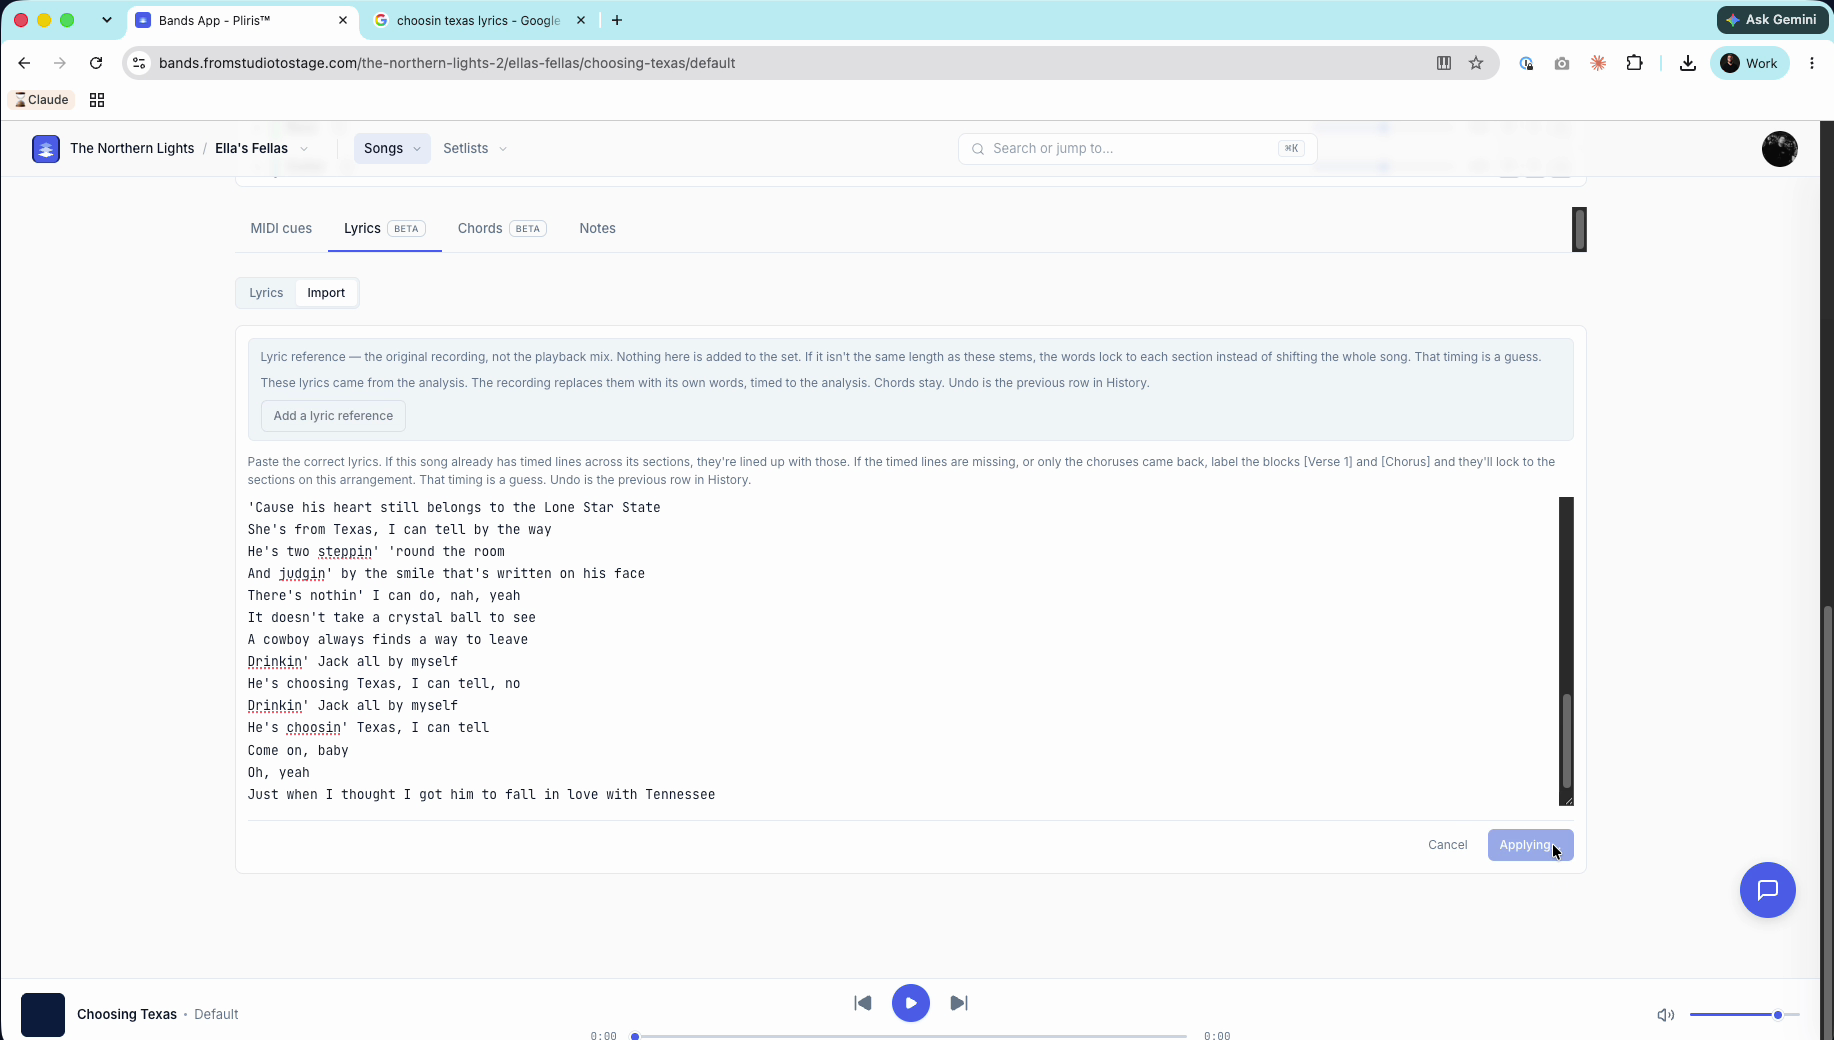The height and width of the screenshot is (1040, 1834).
Task: Click Add a lyric reference button
Action: 333,416
